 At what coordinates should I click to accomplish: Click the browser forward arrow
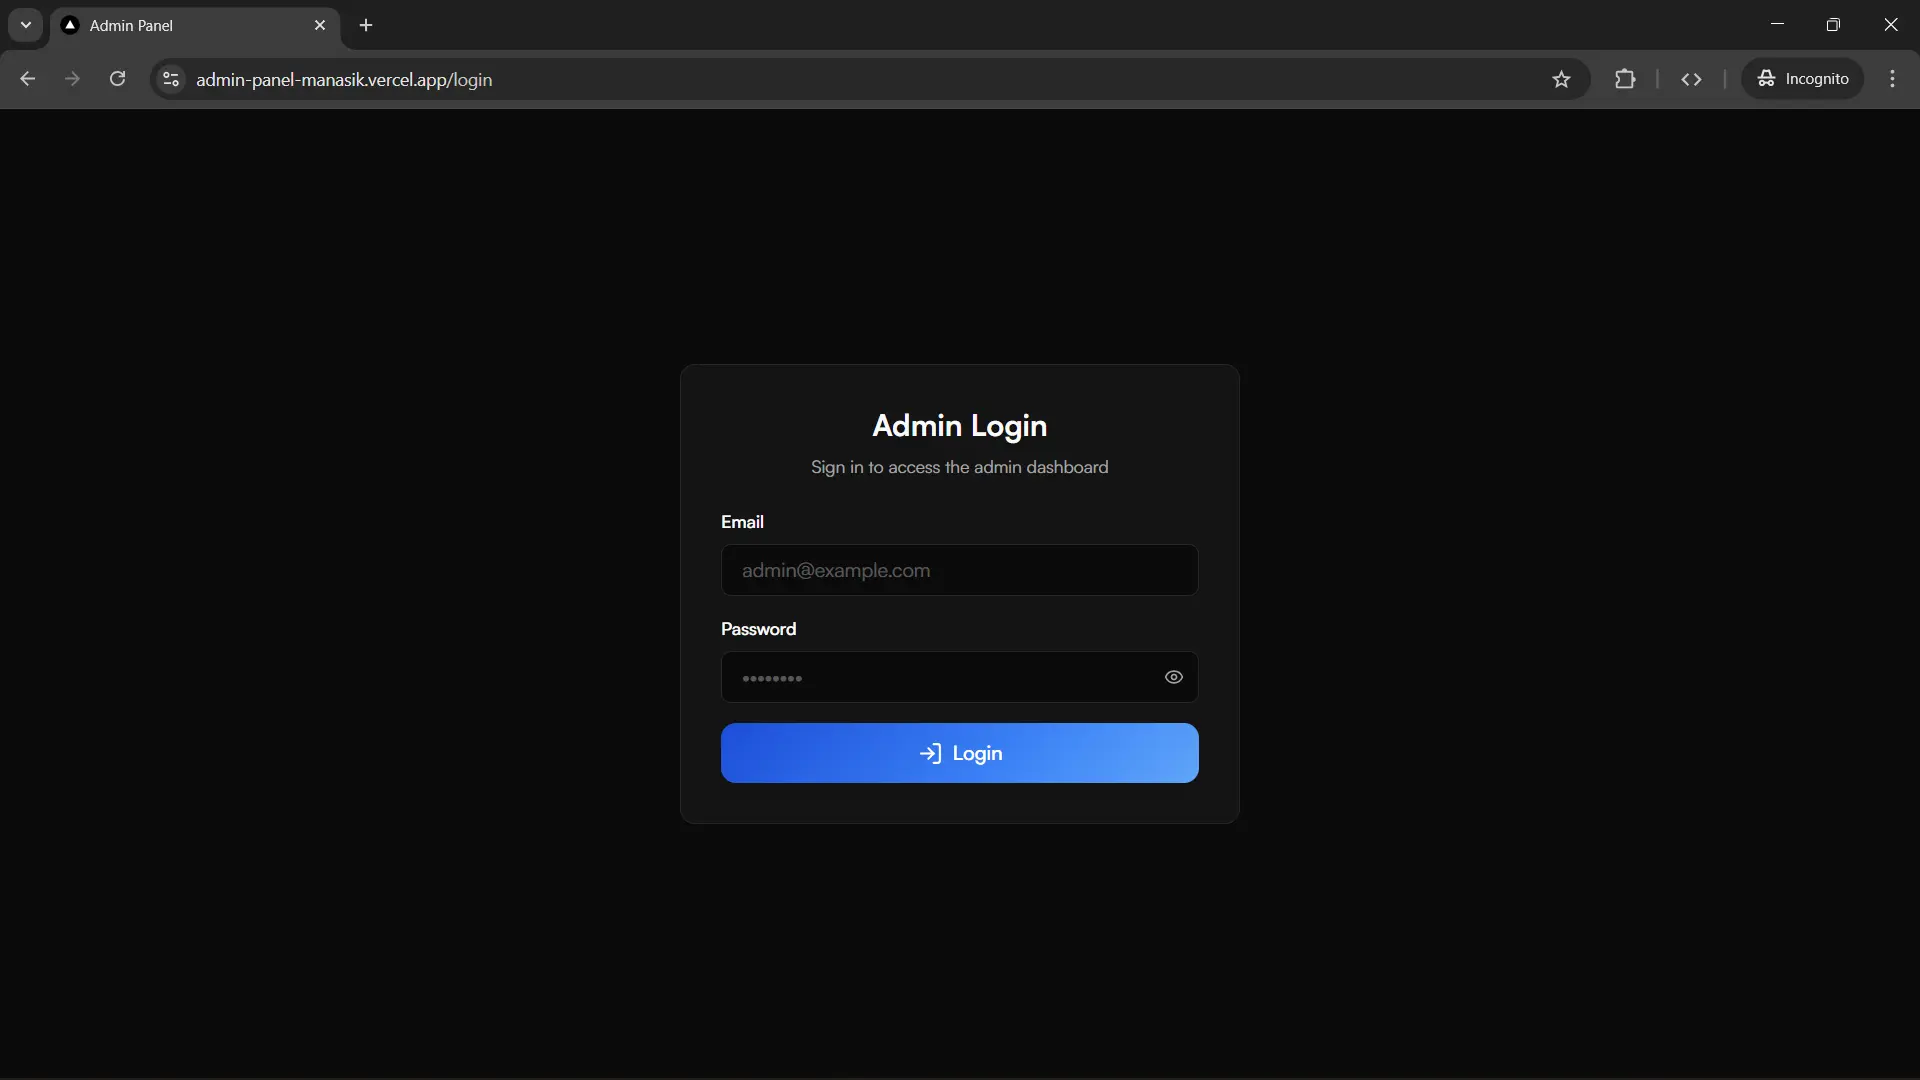pyautogui.click(x=72, y=79)
